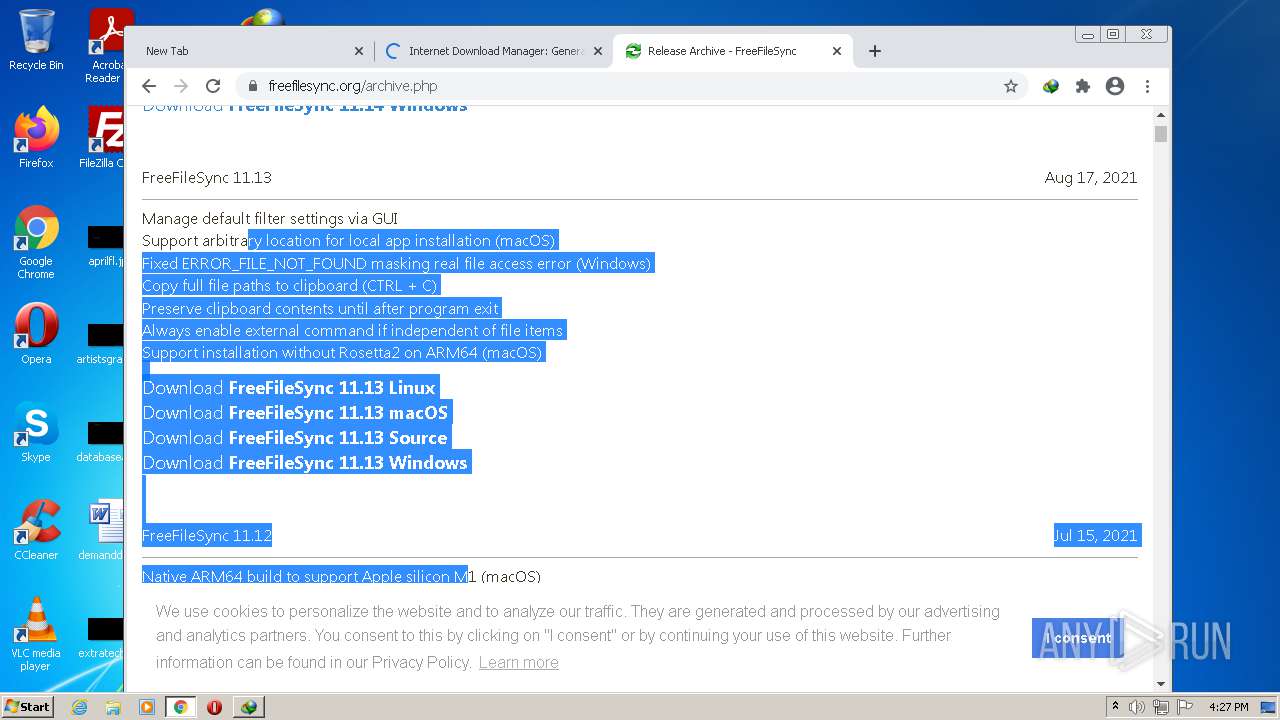Image resolution: width=1280 pixels, height=720 pixels.
Task: Download FreeFileSync 11.13 macOS
Action: [295, 413]
